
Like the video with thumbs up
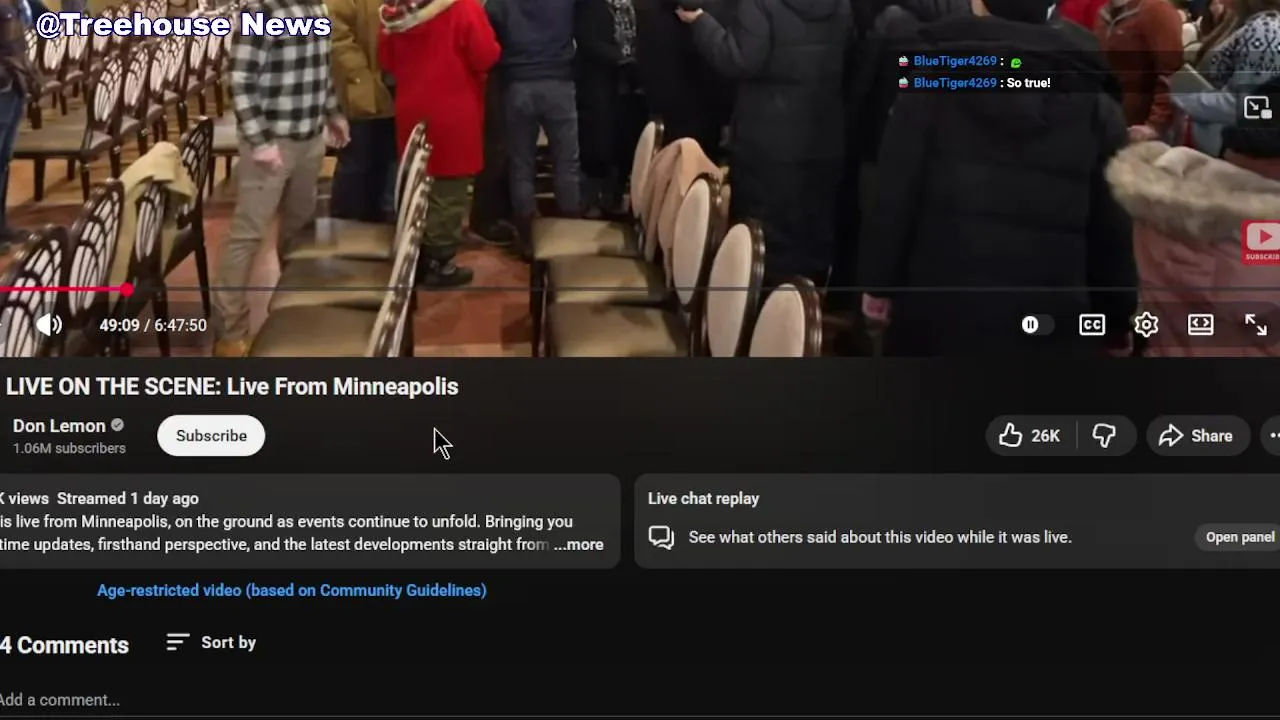[1029, 436]
